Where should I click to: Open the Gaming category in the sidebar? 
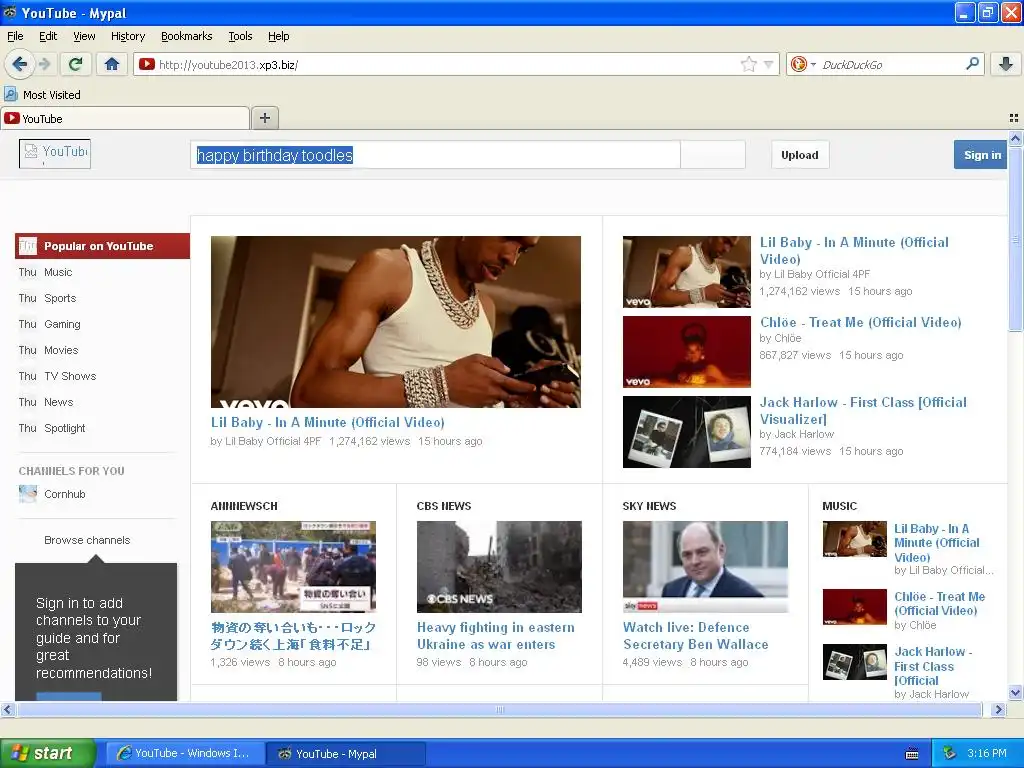[62, 325]
